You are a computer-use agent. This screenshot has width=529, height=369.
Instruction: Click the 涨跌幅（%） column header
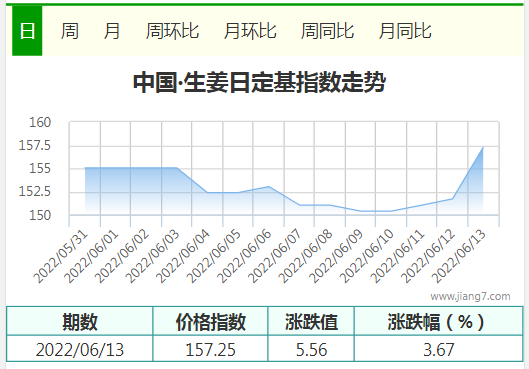coord(439,321)
